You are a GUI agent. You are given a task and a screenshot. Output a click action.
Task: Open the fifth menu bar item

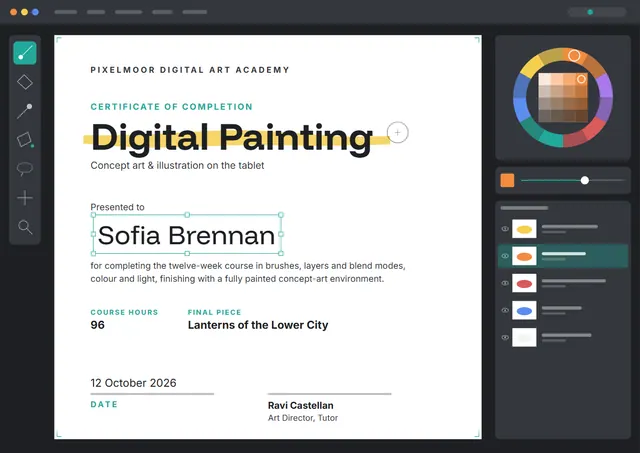pyautogui.click(x=195, y=12)
